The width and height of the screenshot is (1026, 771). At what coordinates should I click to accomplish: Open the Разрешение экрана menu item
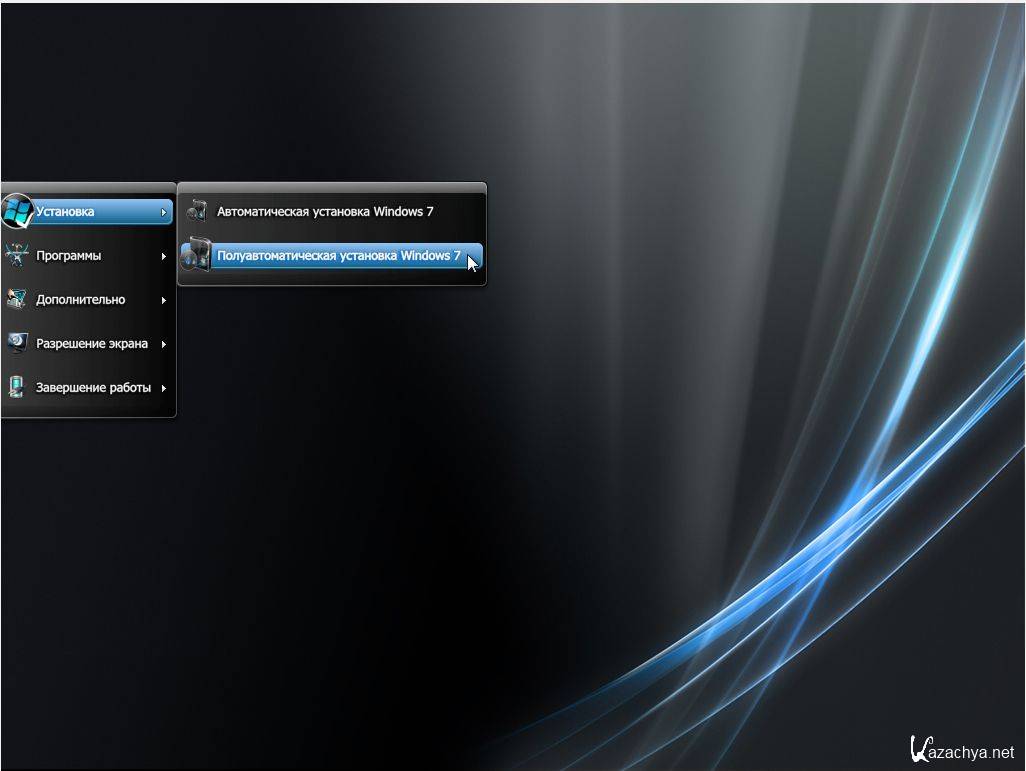88,344
